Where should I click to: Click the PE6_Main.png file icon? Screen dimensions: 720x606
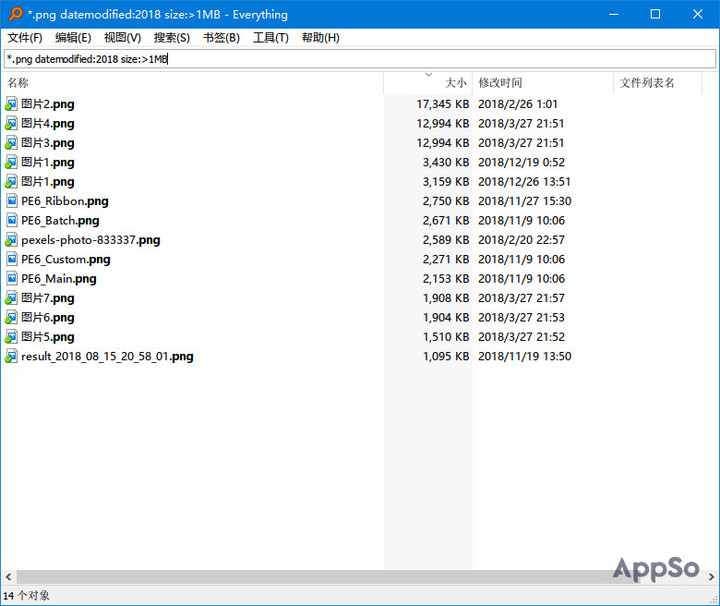(x=11, y=279)
